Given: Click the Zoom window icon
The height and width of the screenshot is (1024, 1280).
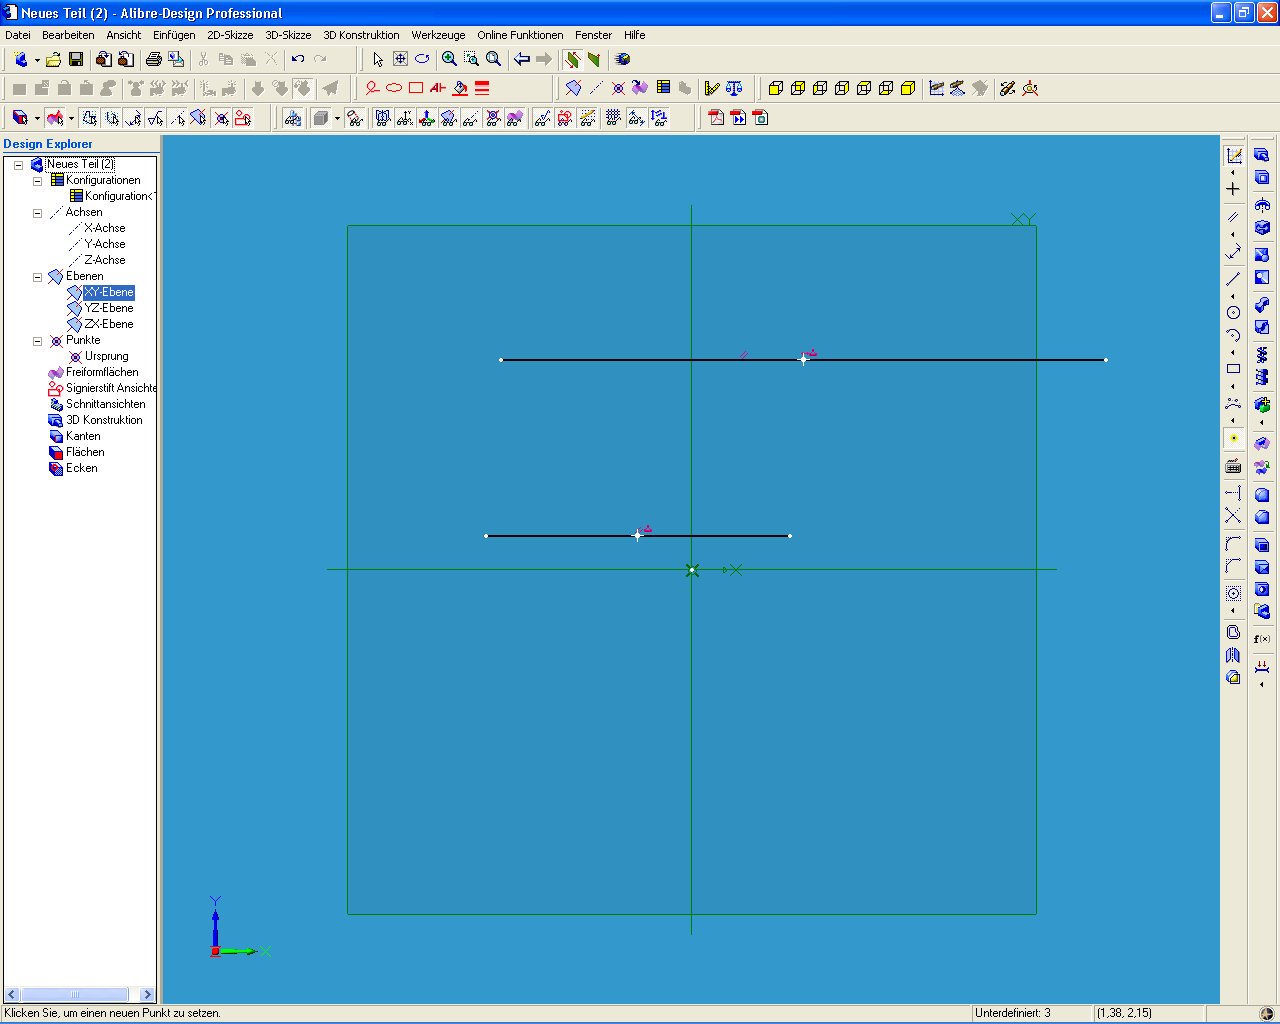Looking at the screenshot, I should (472, 60).
